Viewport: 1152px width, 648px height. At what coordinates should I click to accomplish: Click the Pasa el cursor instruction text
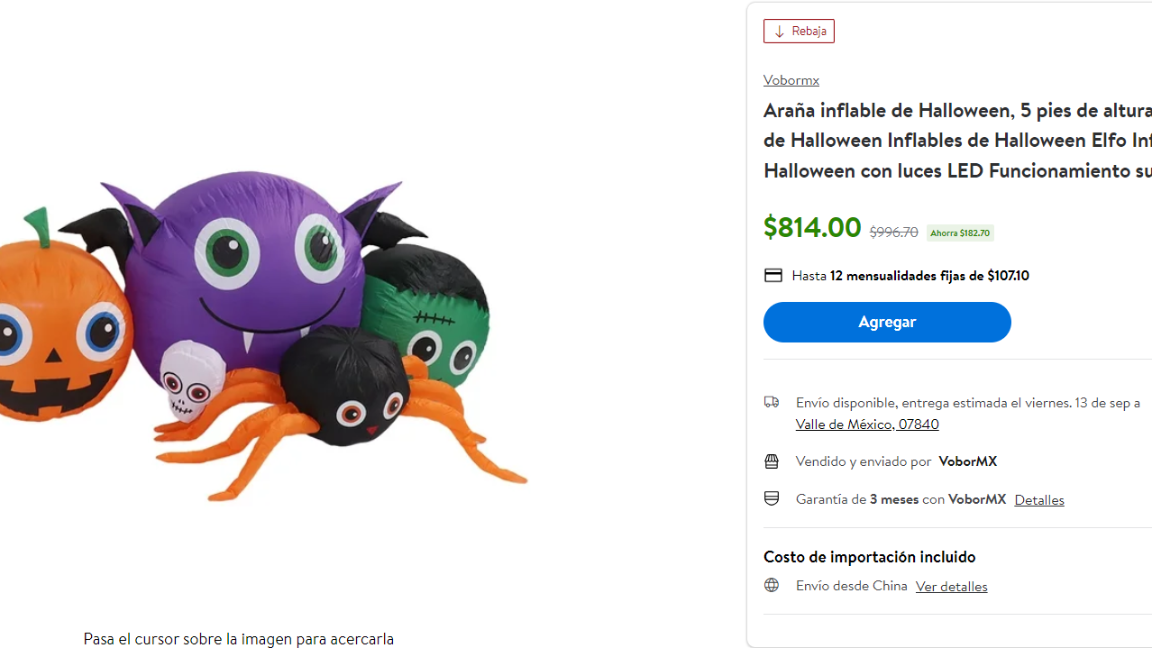coord(238,638)
